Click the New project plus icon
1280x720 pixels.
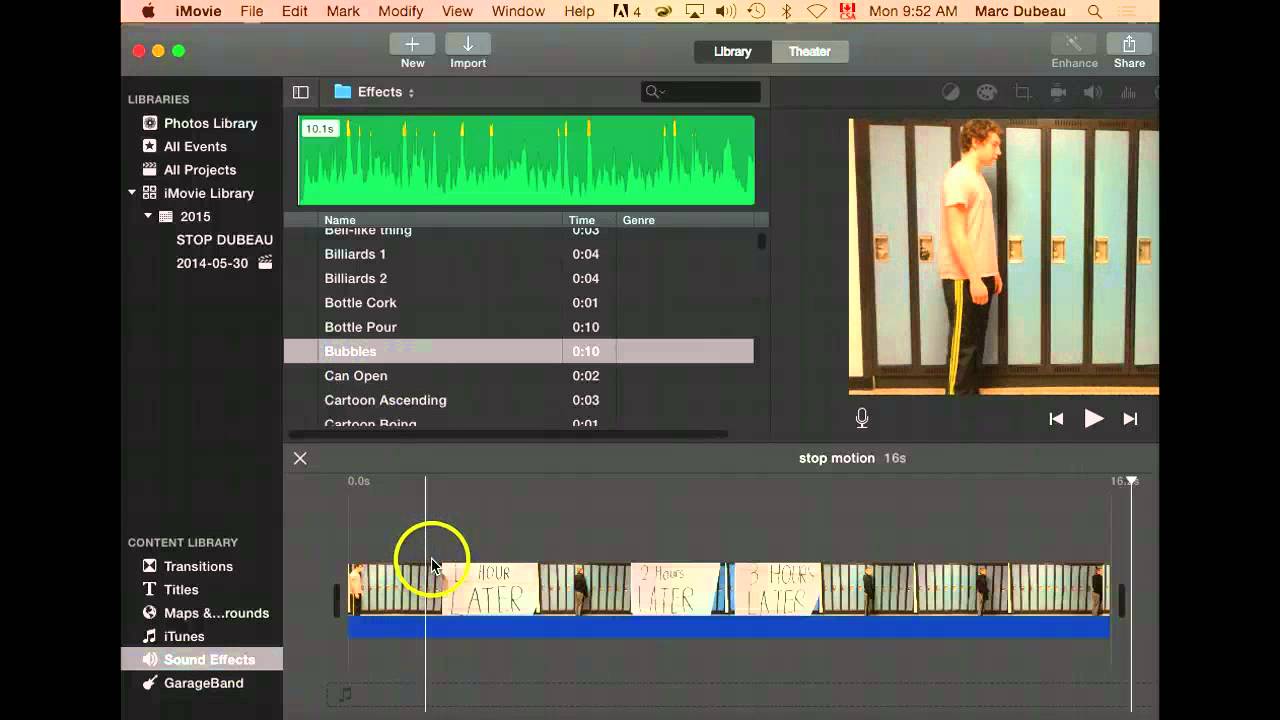(x=412, y=44)
